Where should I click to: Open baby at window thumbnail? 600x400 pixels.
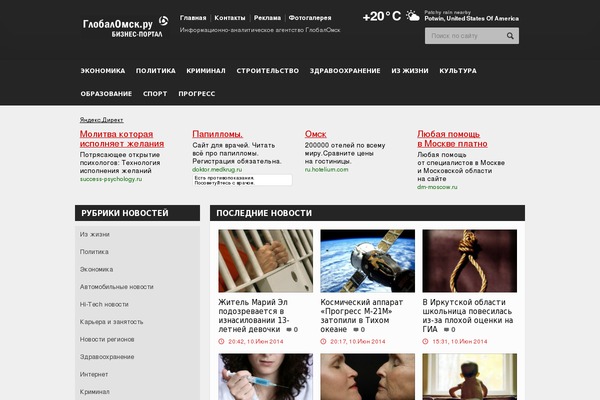coord(470,377)
